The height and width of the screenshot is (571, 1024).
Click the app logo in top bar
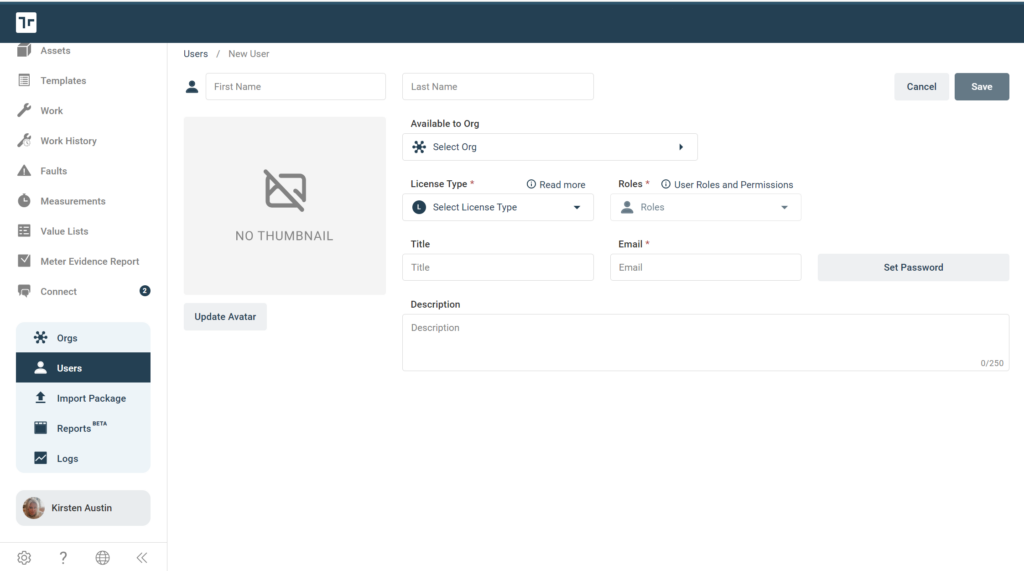(x=26, y=22)
